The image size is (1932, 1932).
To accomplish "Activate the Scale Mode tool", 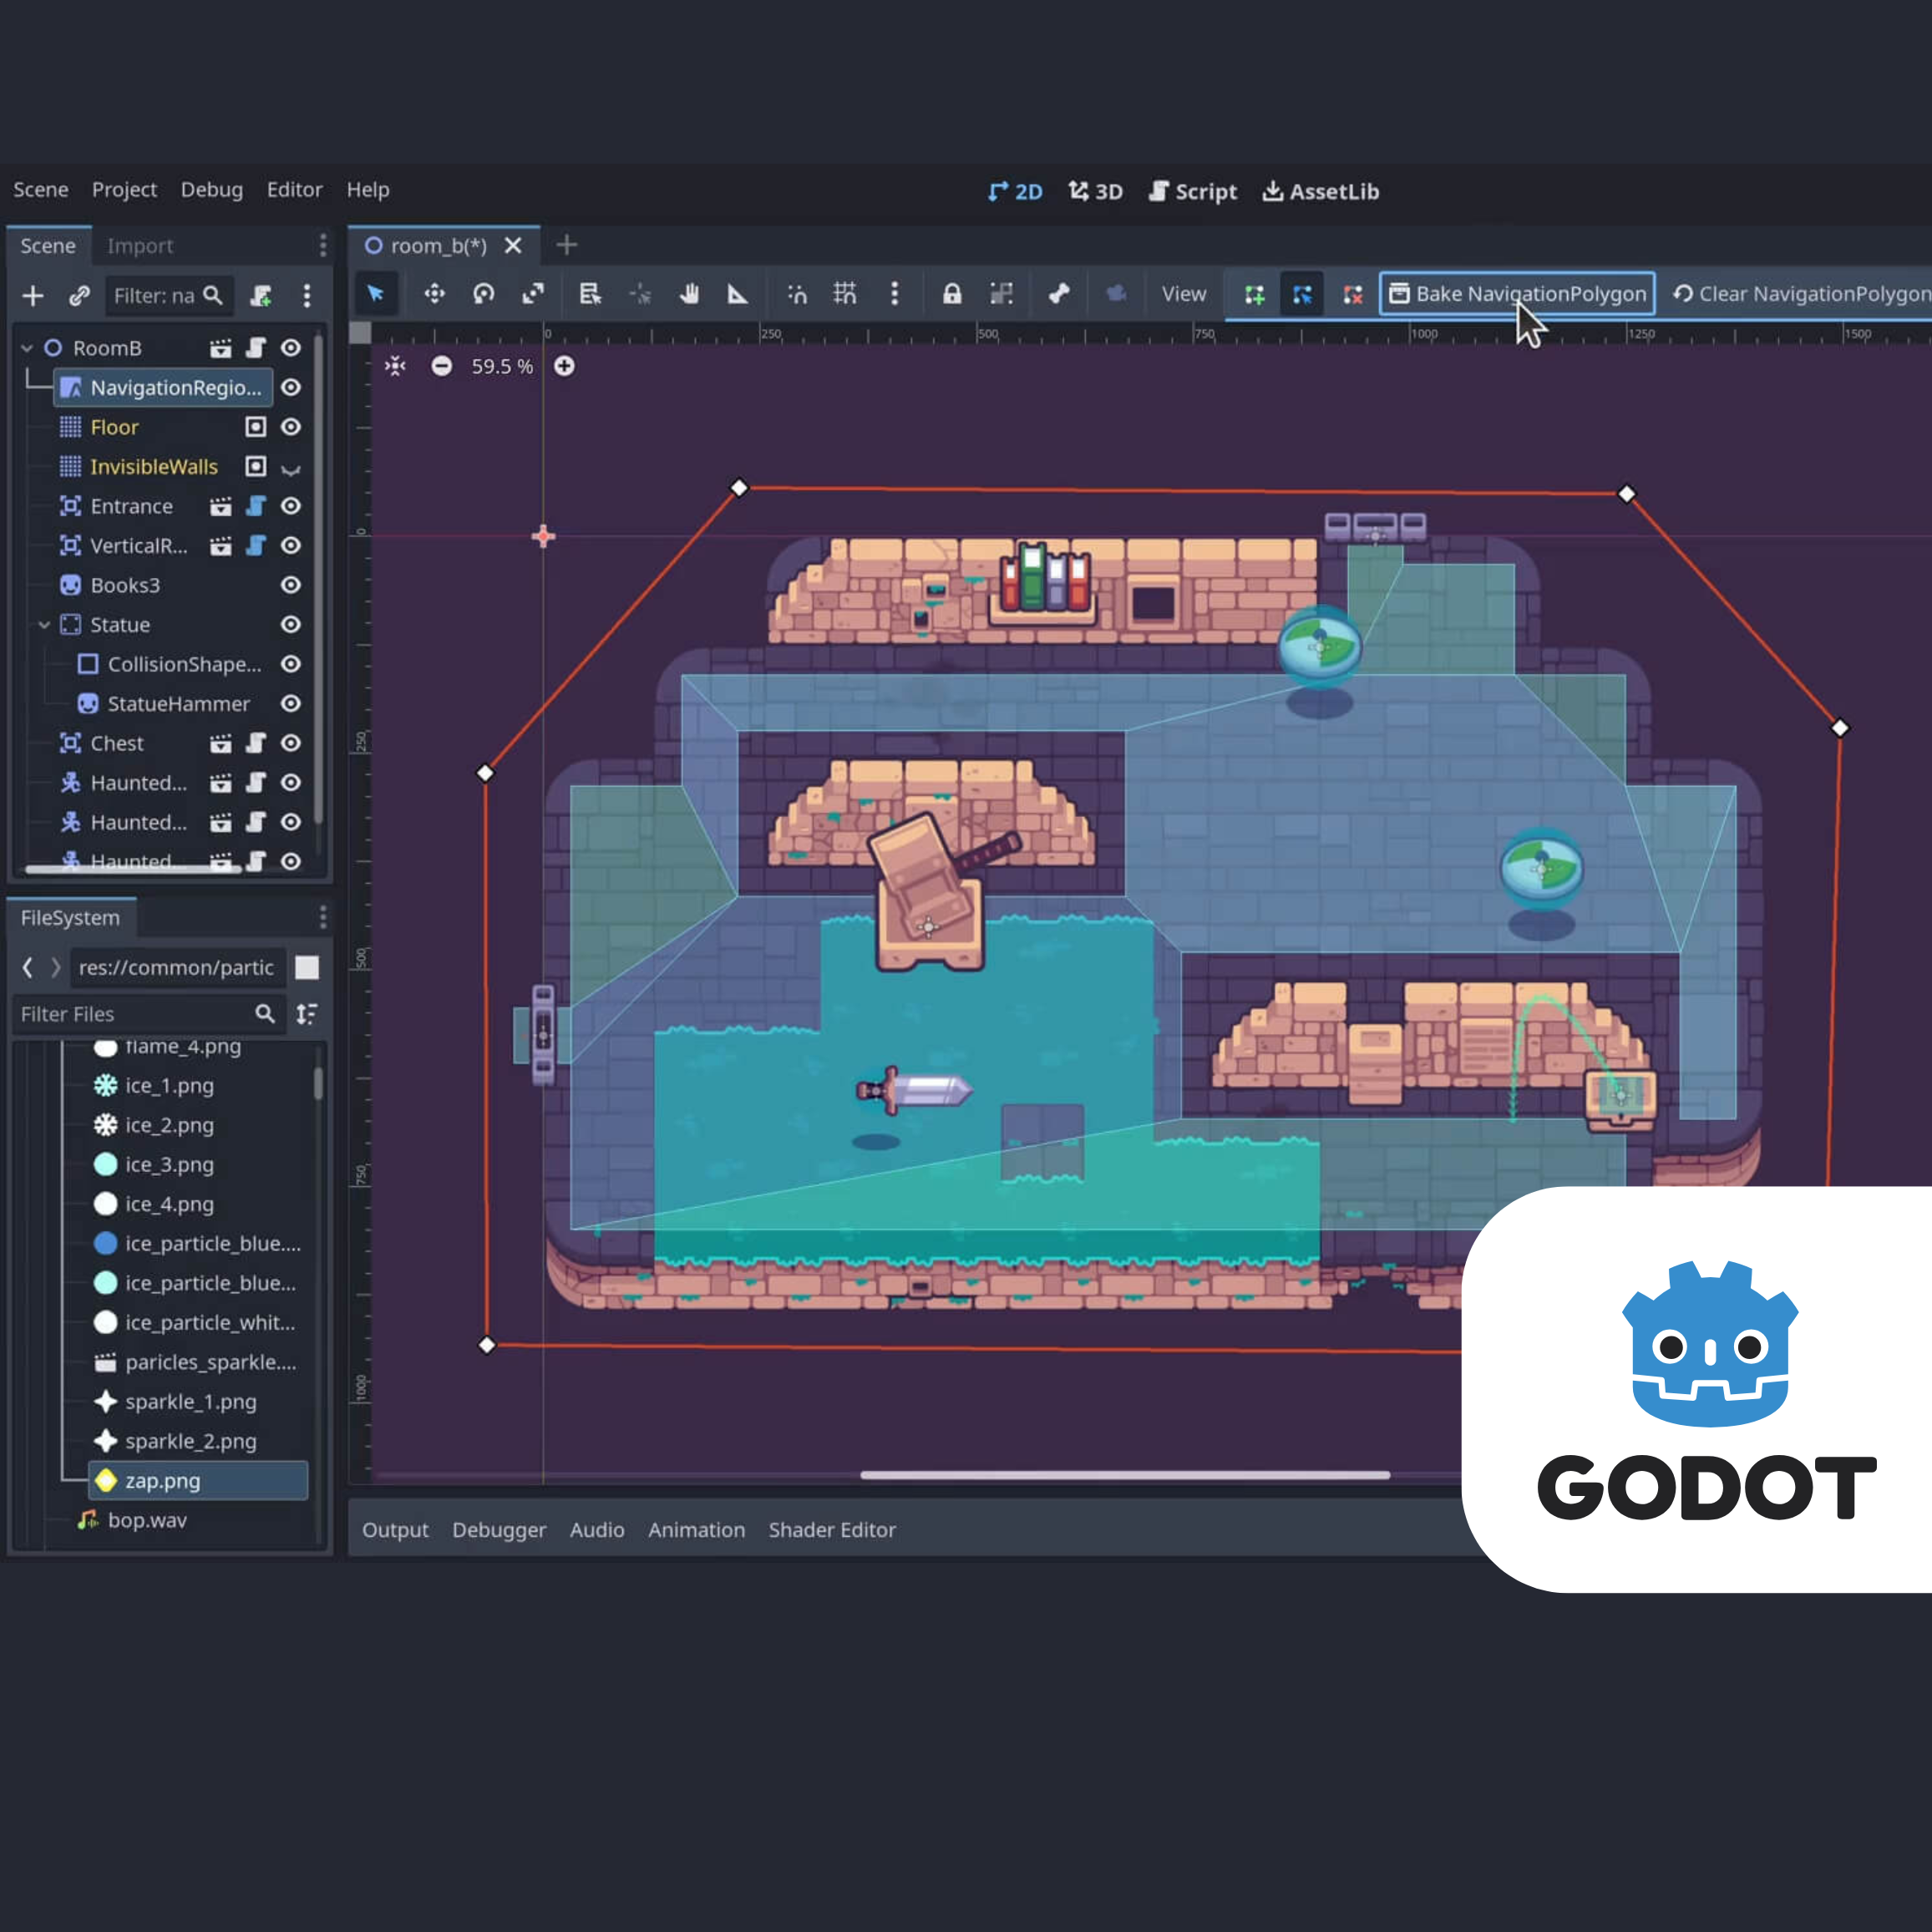I will 533,294.
